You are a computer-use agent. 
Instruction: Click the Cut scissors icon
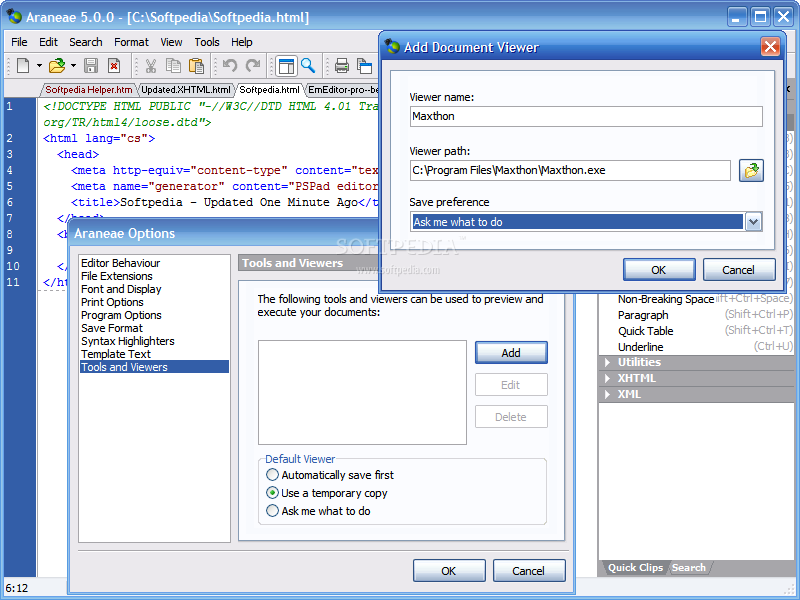(x=151, y=65)
